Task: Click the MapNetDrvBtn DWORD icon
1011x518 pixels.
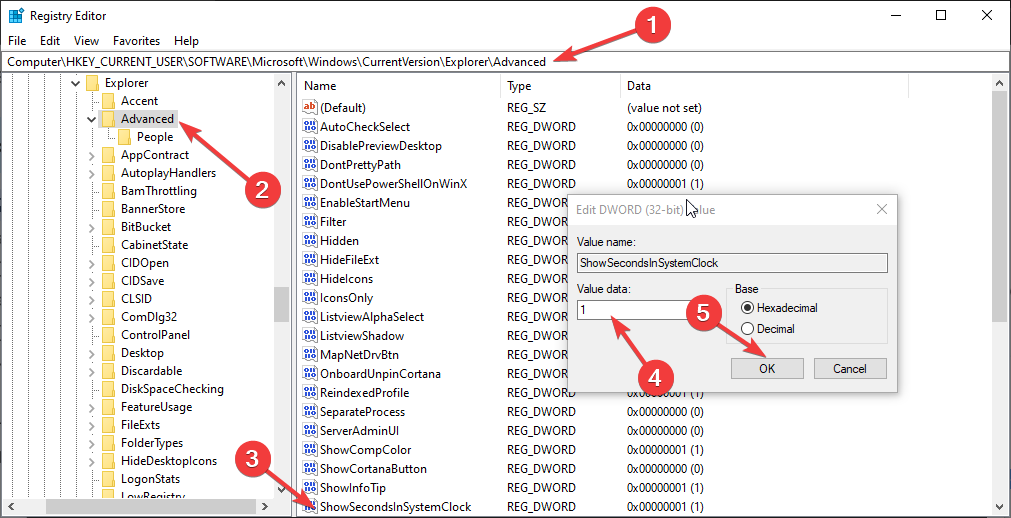Action: pos(310,355)
